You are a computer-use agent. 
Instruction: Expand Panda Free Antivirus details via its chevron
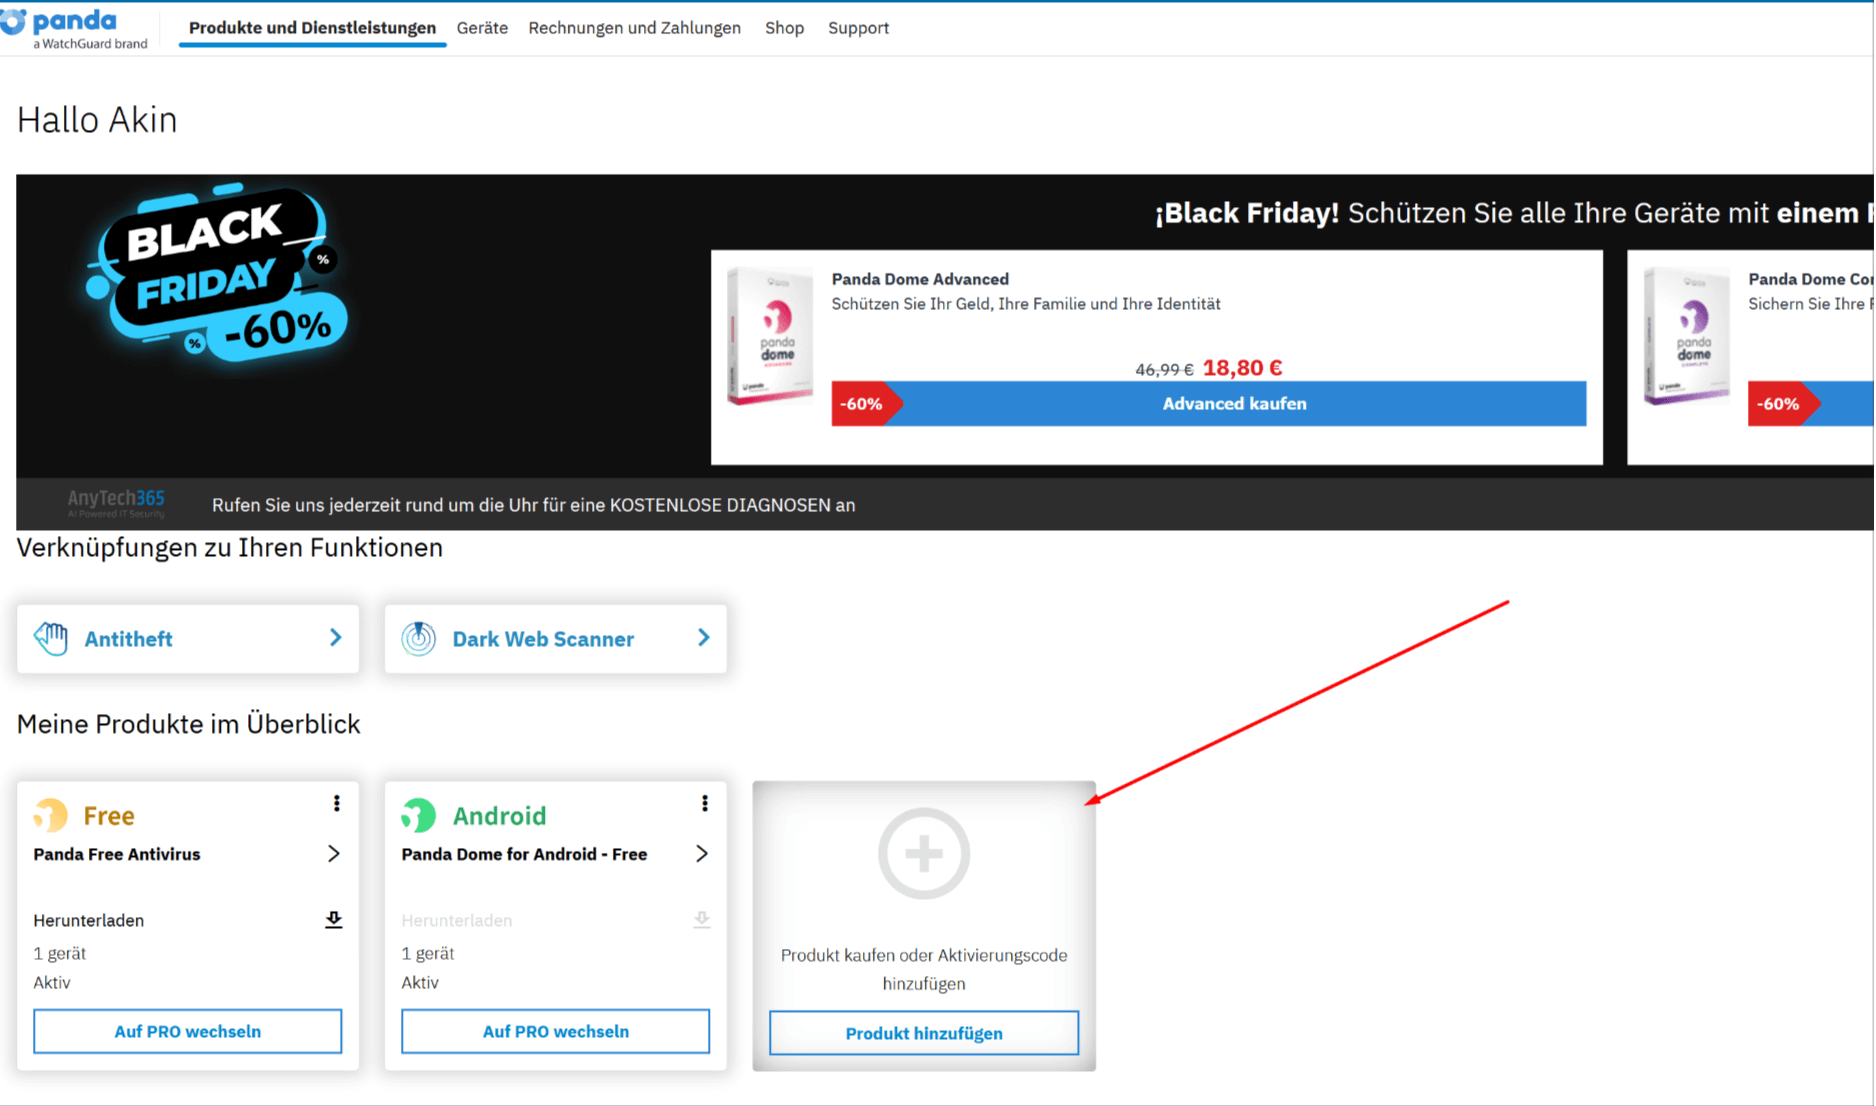click(334, 854)
